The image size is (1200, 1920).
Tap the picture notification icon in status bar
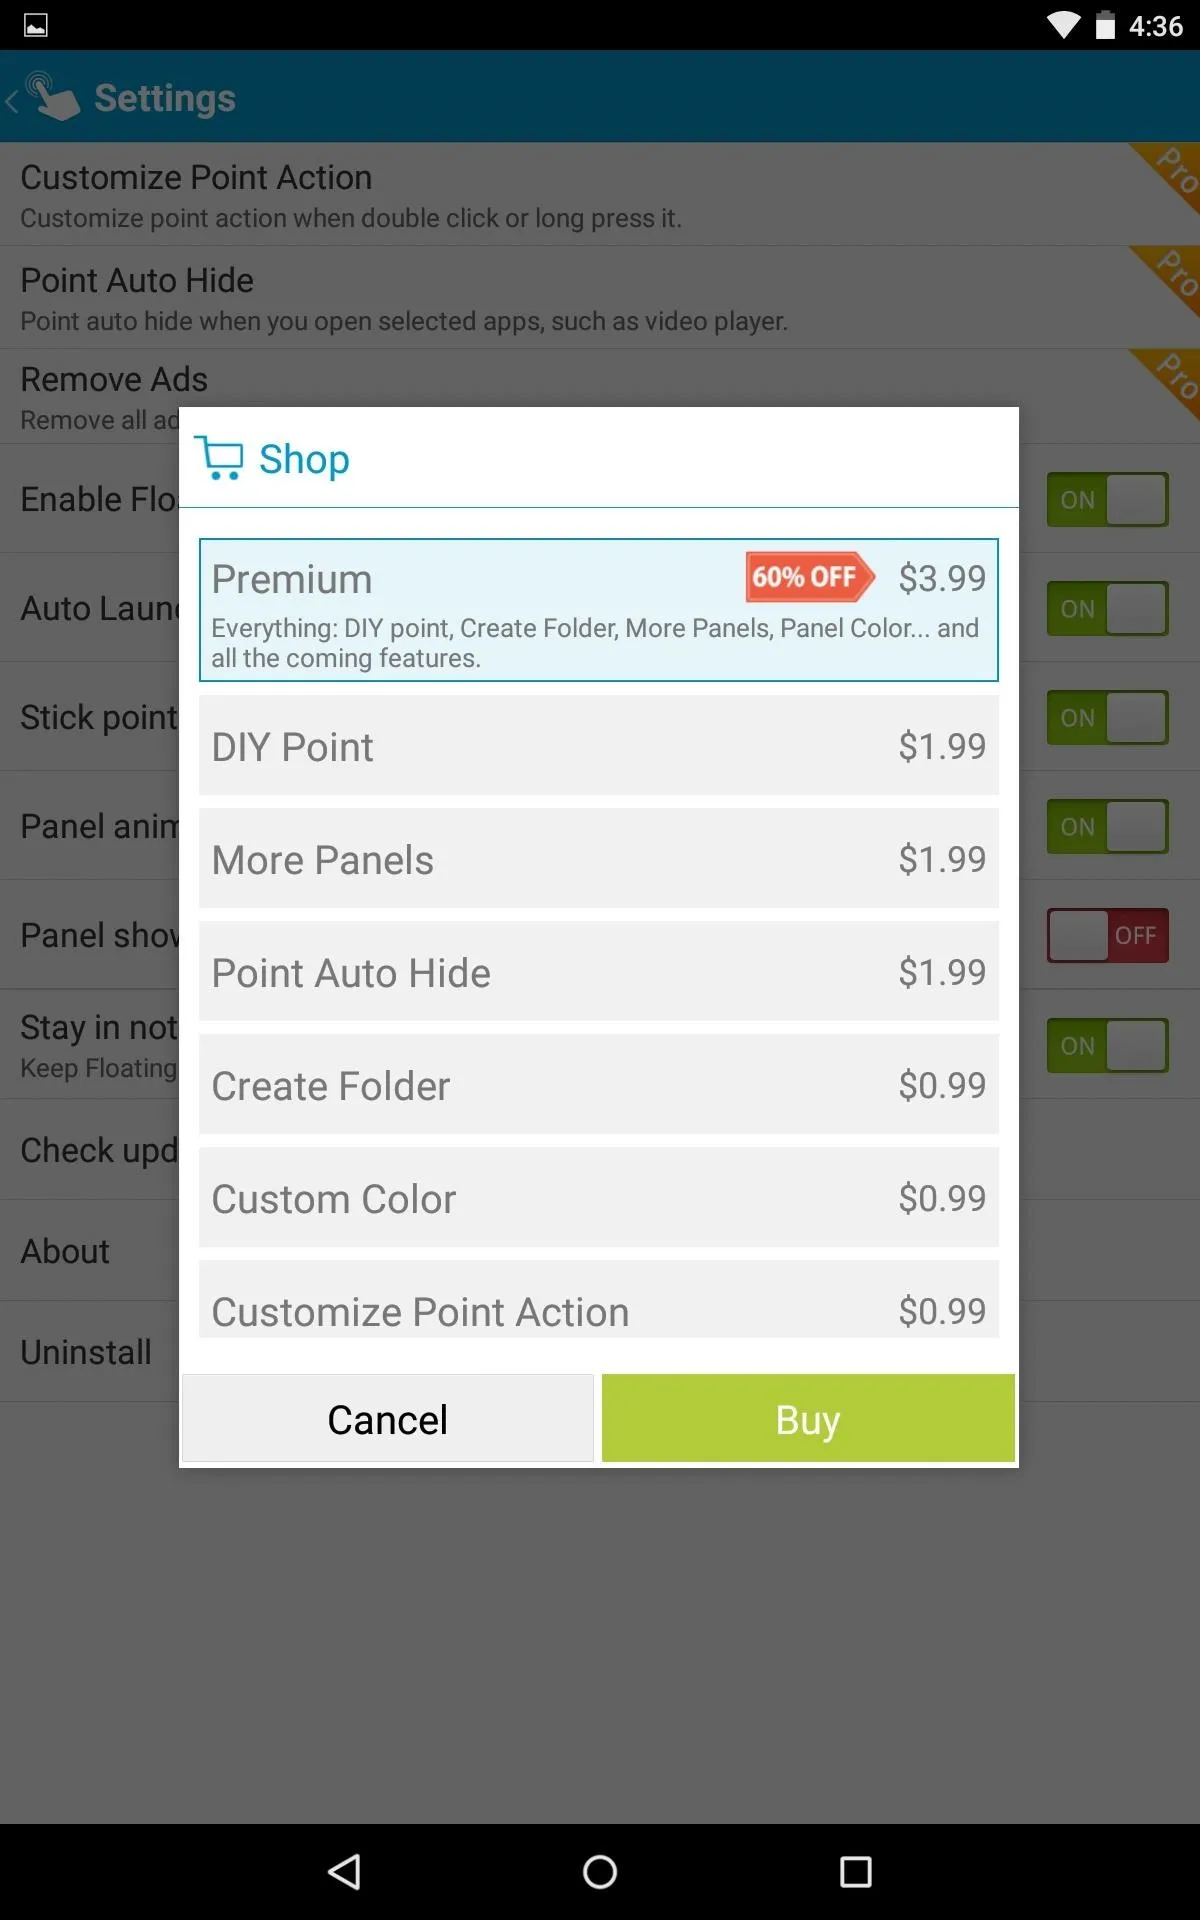coord(36,25)
